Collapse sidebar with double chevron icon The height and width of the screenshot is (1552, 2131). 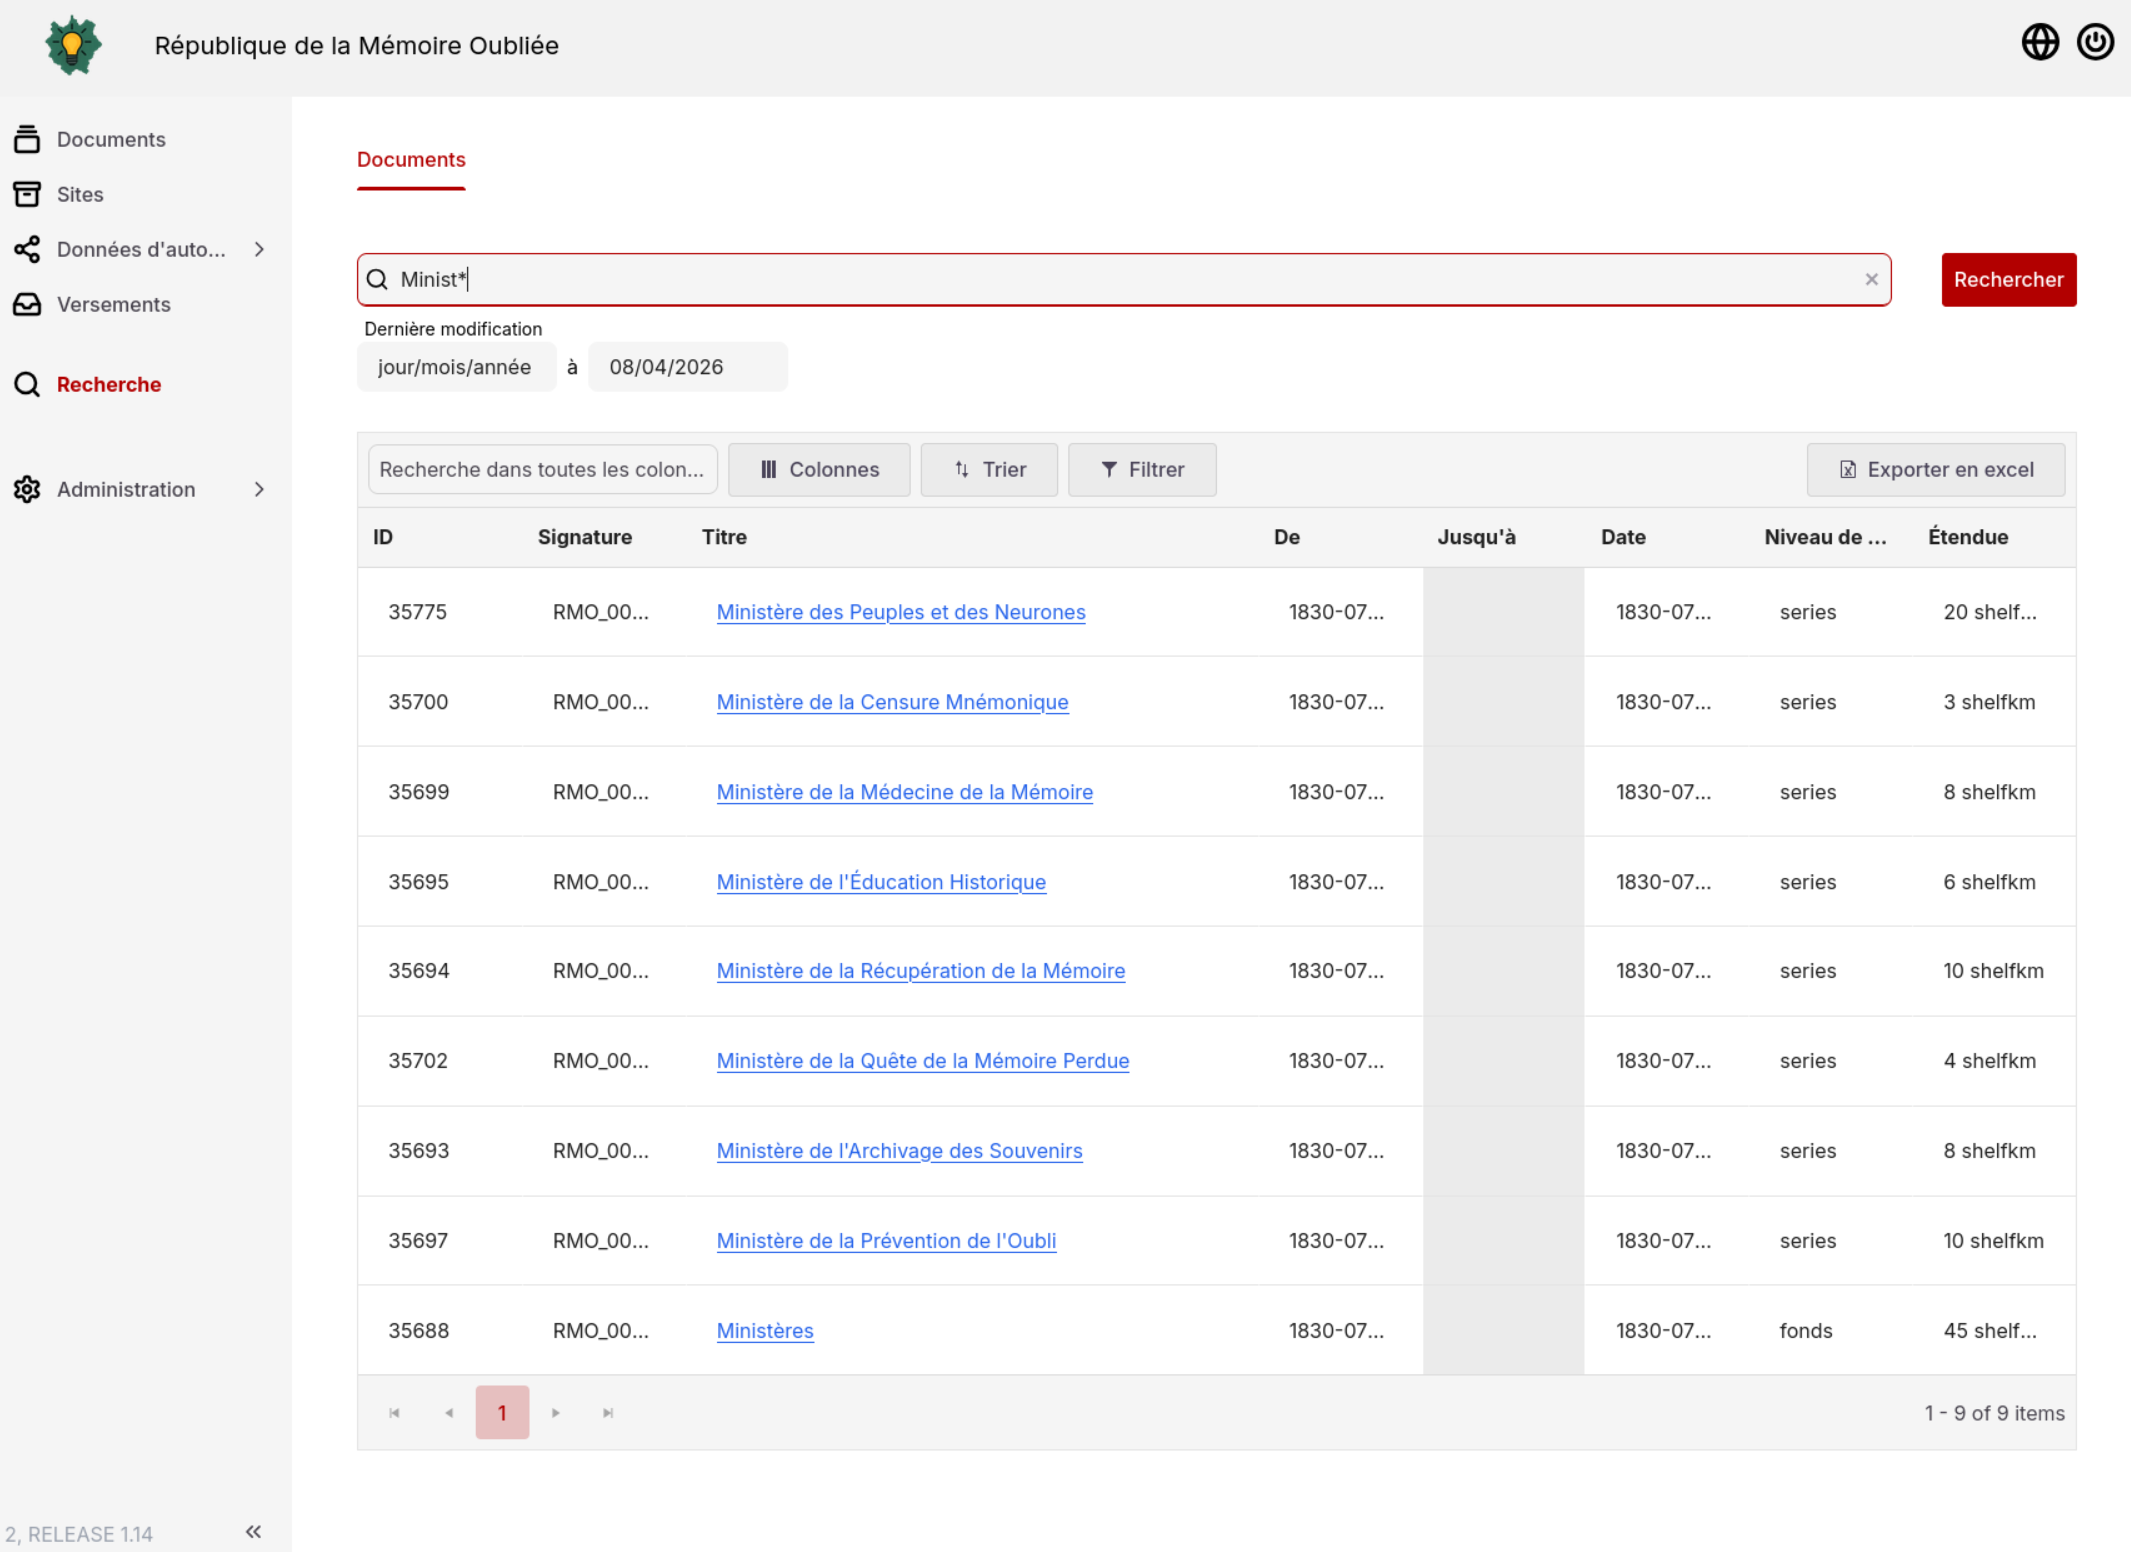pyautogui.click(x=253, y=1531)
